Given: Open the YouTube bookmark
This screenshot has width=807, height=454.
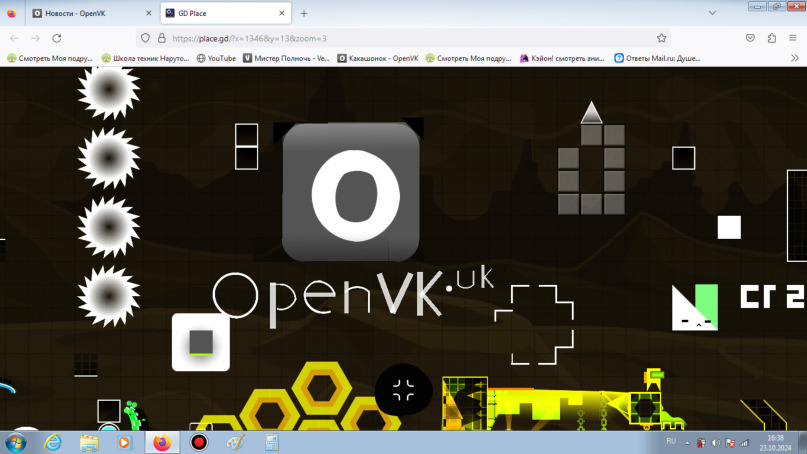Looking at the screenshot, I should tap(216, 58).
